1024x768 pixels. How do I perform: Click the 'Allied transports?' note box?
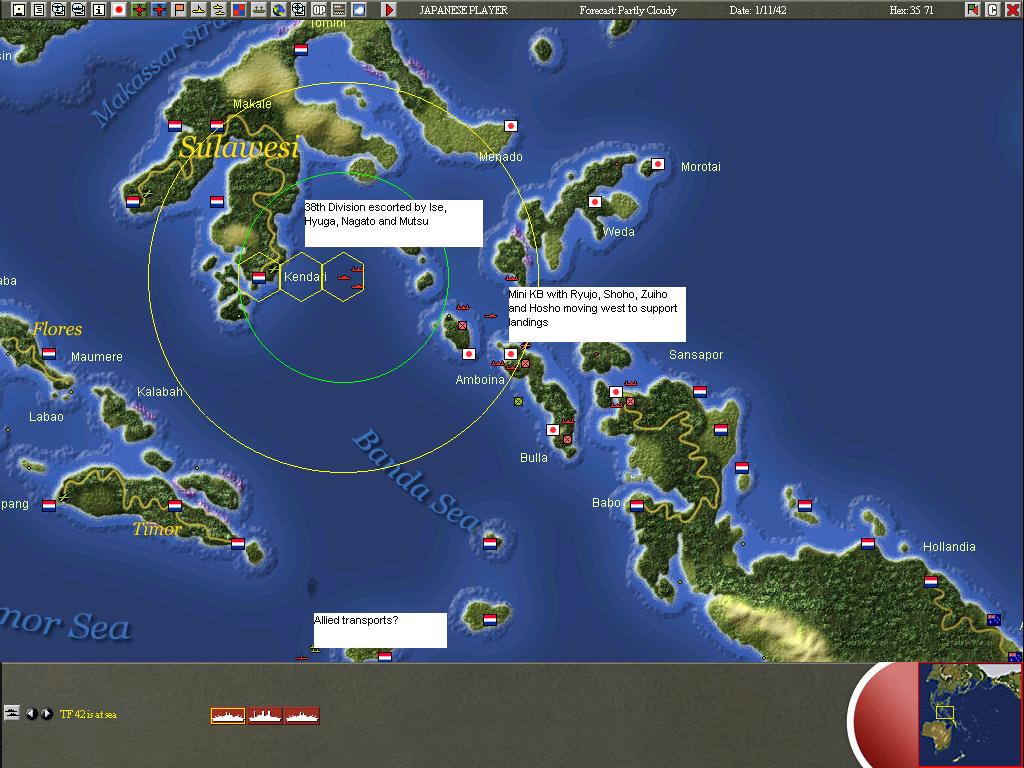[x=380, y=630]
